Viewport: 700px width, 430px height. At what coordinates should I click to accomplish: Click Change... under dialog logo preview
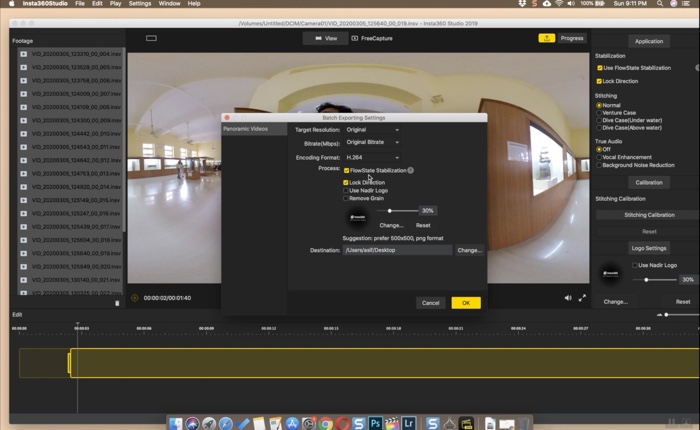click(391, 225)
